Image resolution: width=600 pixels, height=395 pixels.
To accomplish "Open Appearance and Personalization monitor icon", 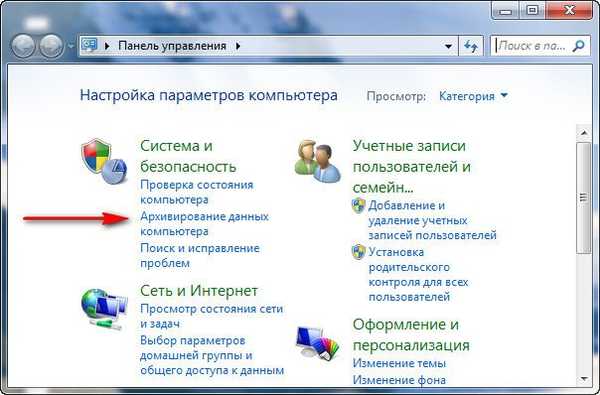I will click(317, 343).
